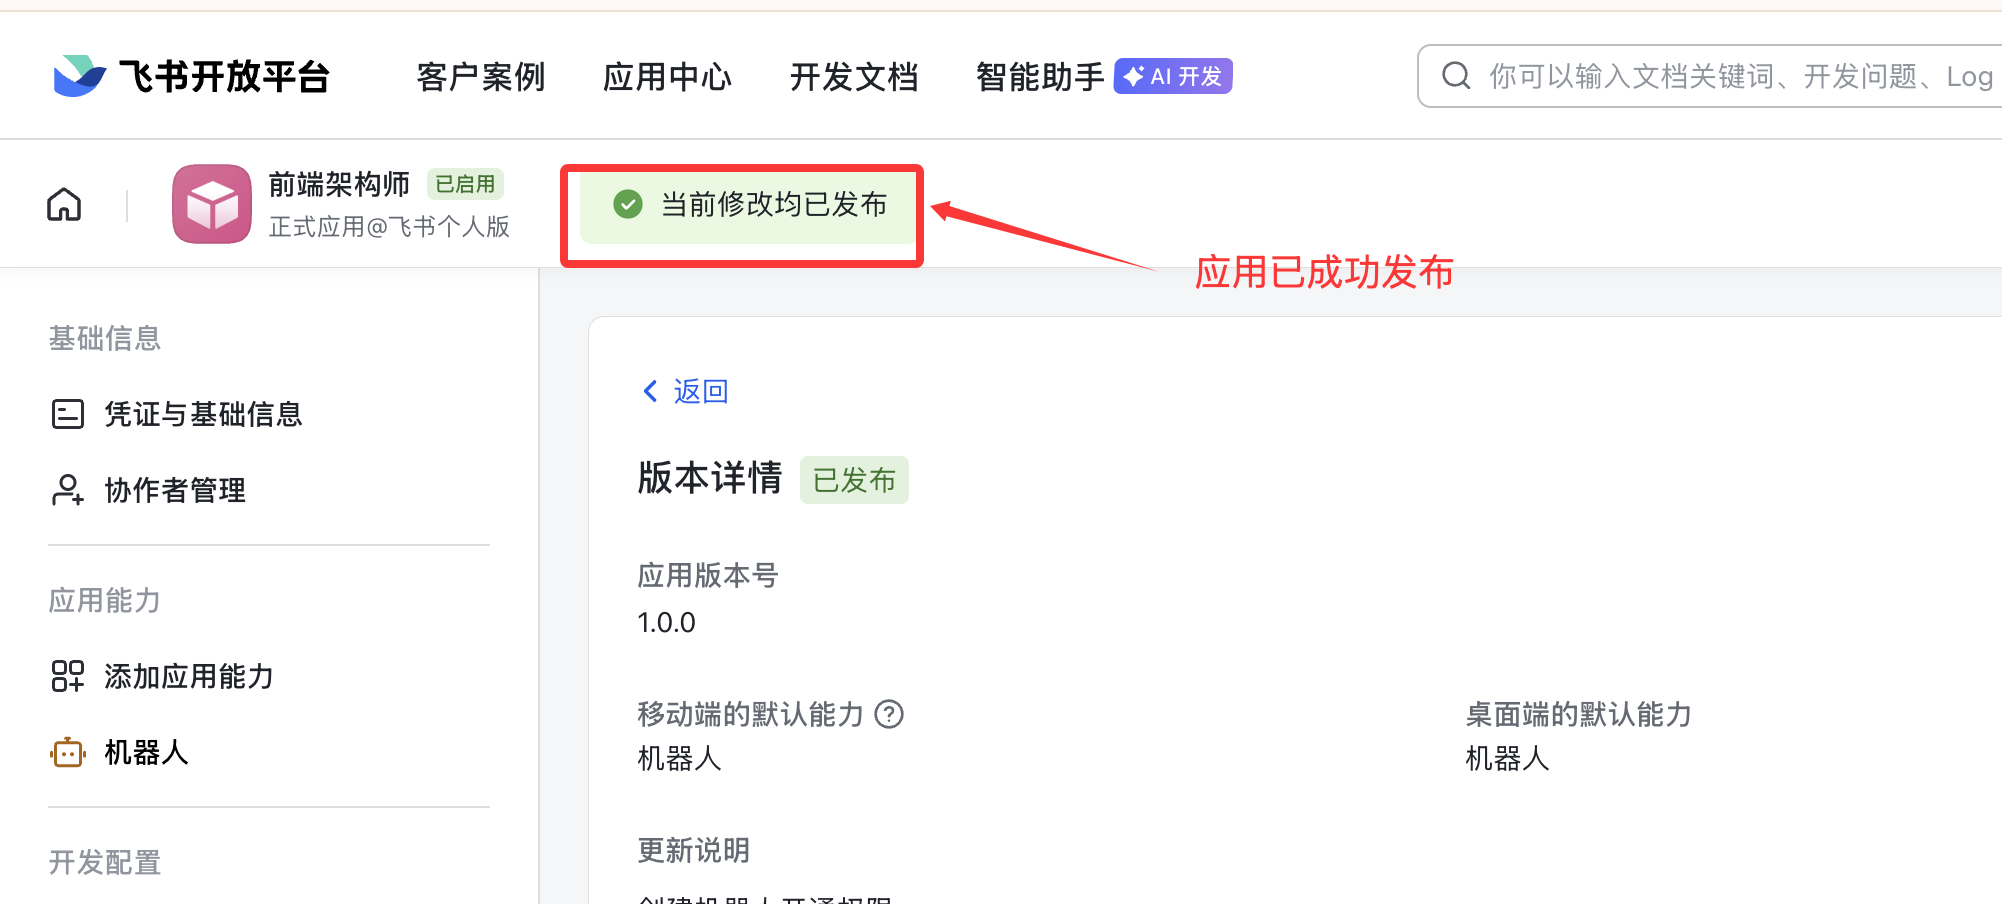
Task: Select the 机器人 robot icon in sidebar
Action: [66, 752]
